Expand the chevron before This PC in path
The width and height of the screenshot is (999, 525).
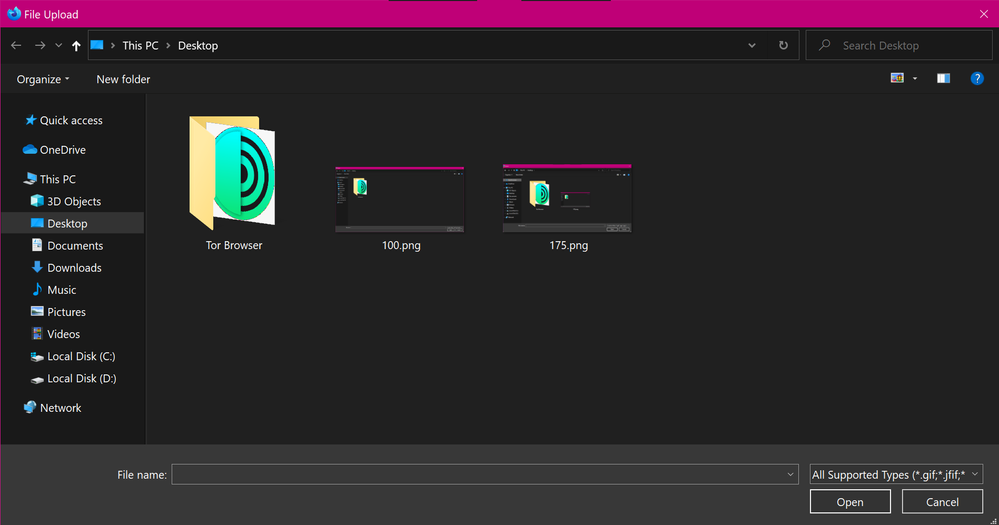point(113,45)
